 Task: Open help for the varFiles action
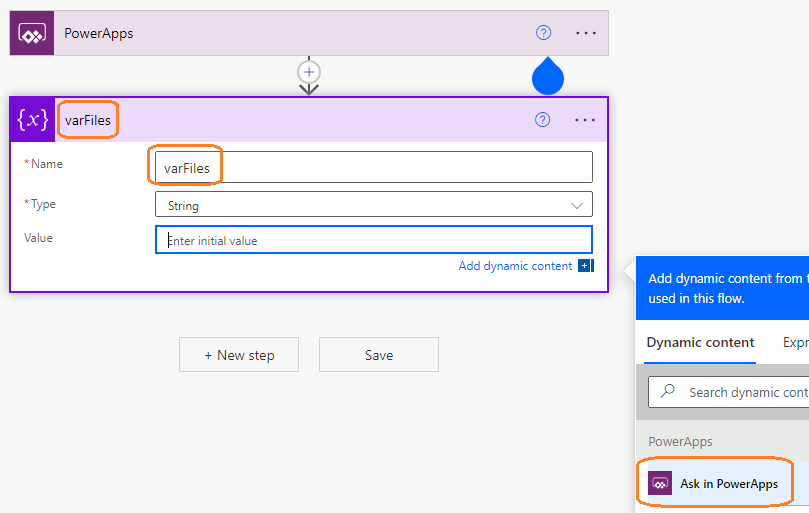point(543,120)
